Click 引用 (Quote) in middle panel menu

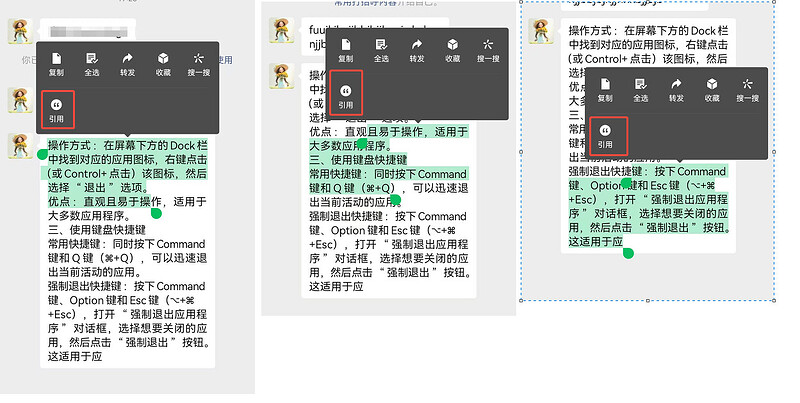point(345,95)
